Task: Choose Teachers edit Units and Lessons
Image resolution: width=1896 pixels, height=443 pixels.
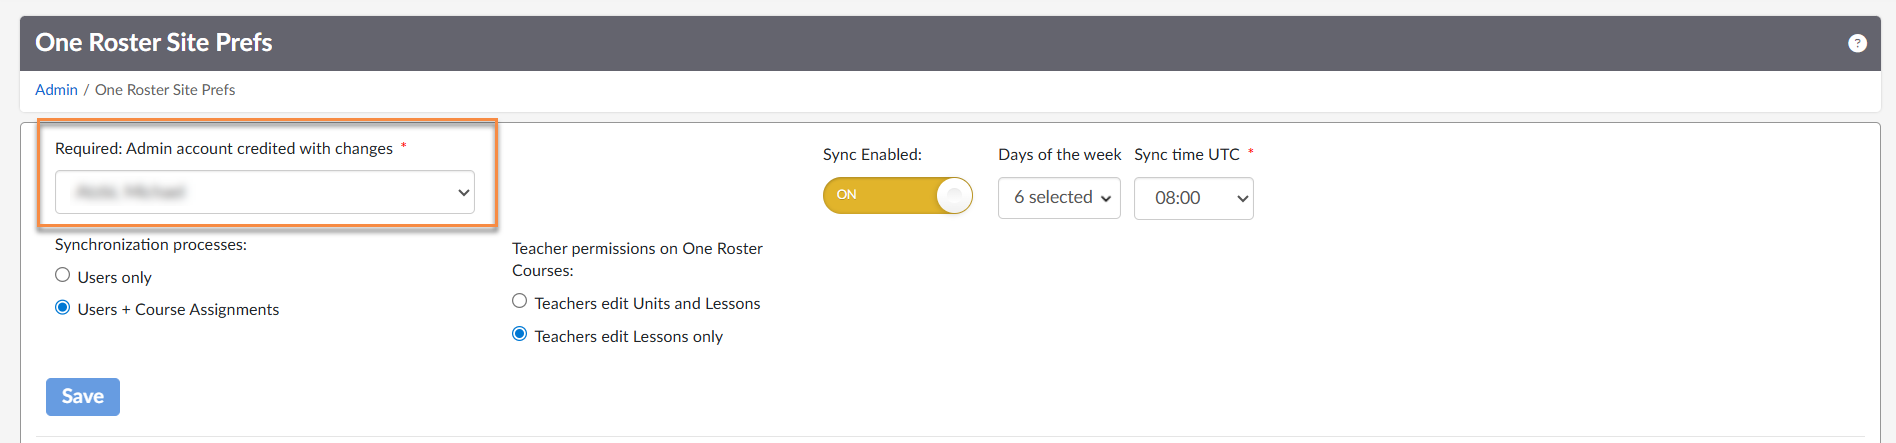Action: click(520, 301)
